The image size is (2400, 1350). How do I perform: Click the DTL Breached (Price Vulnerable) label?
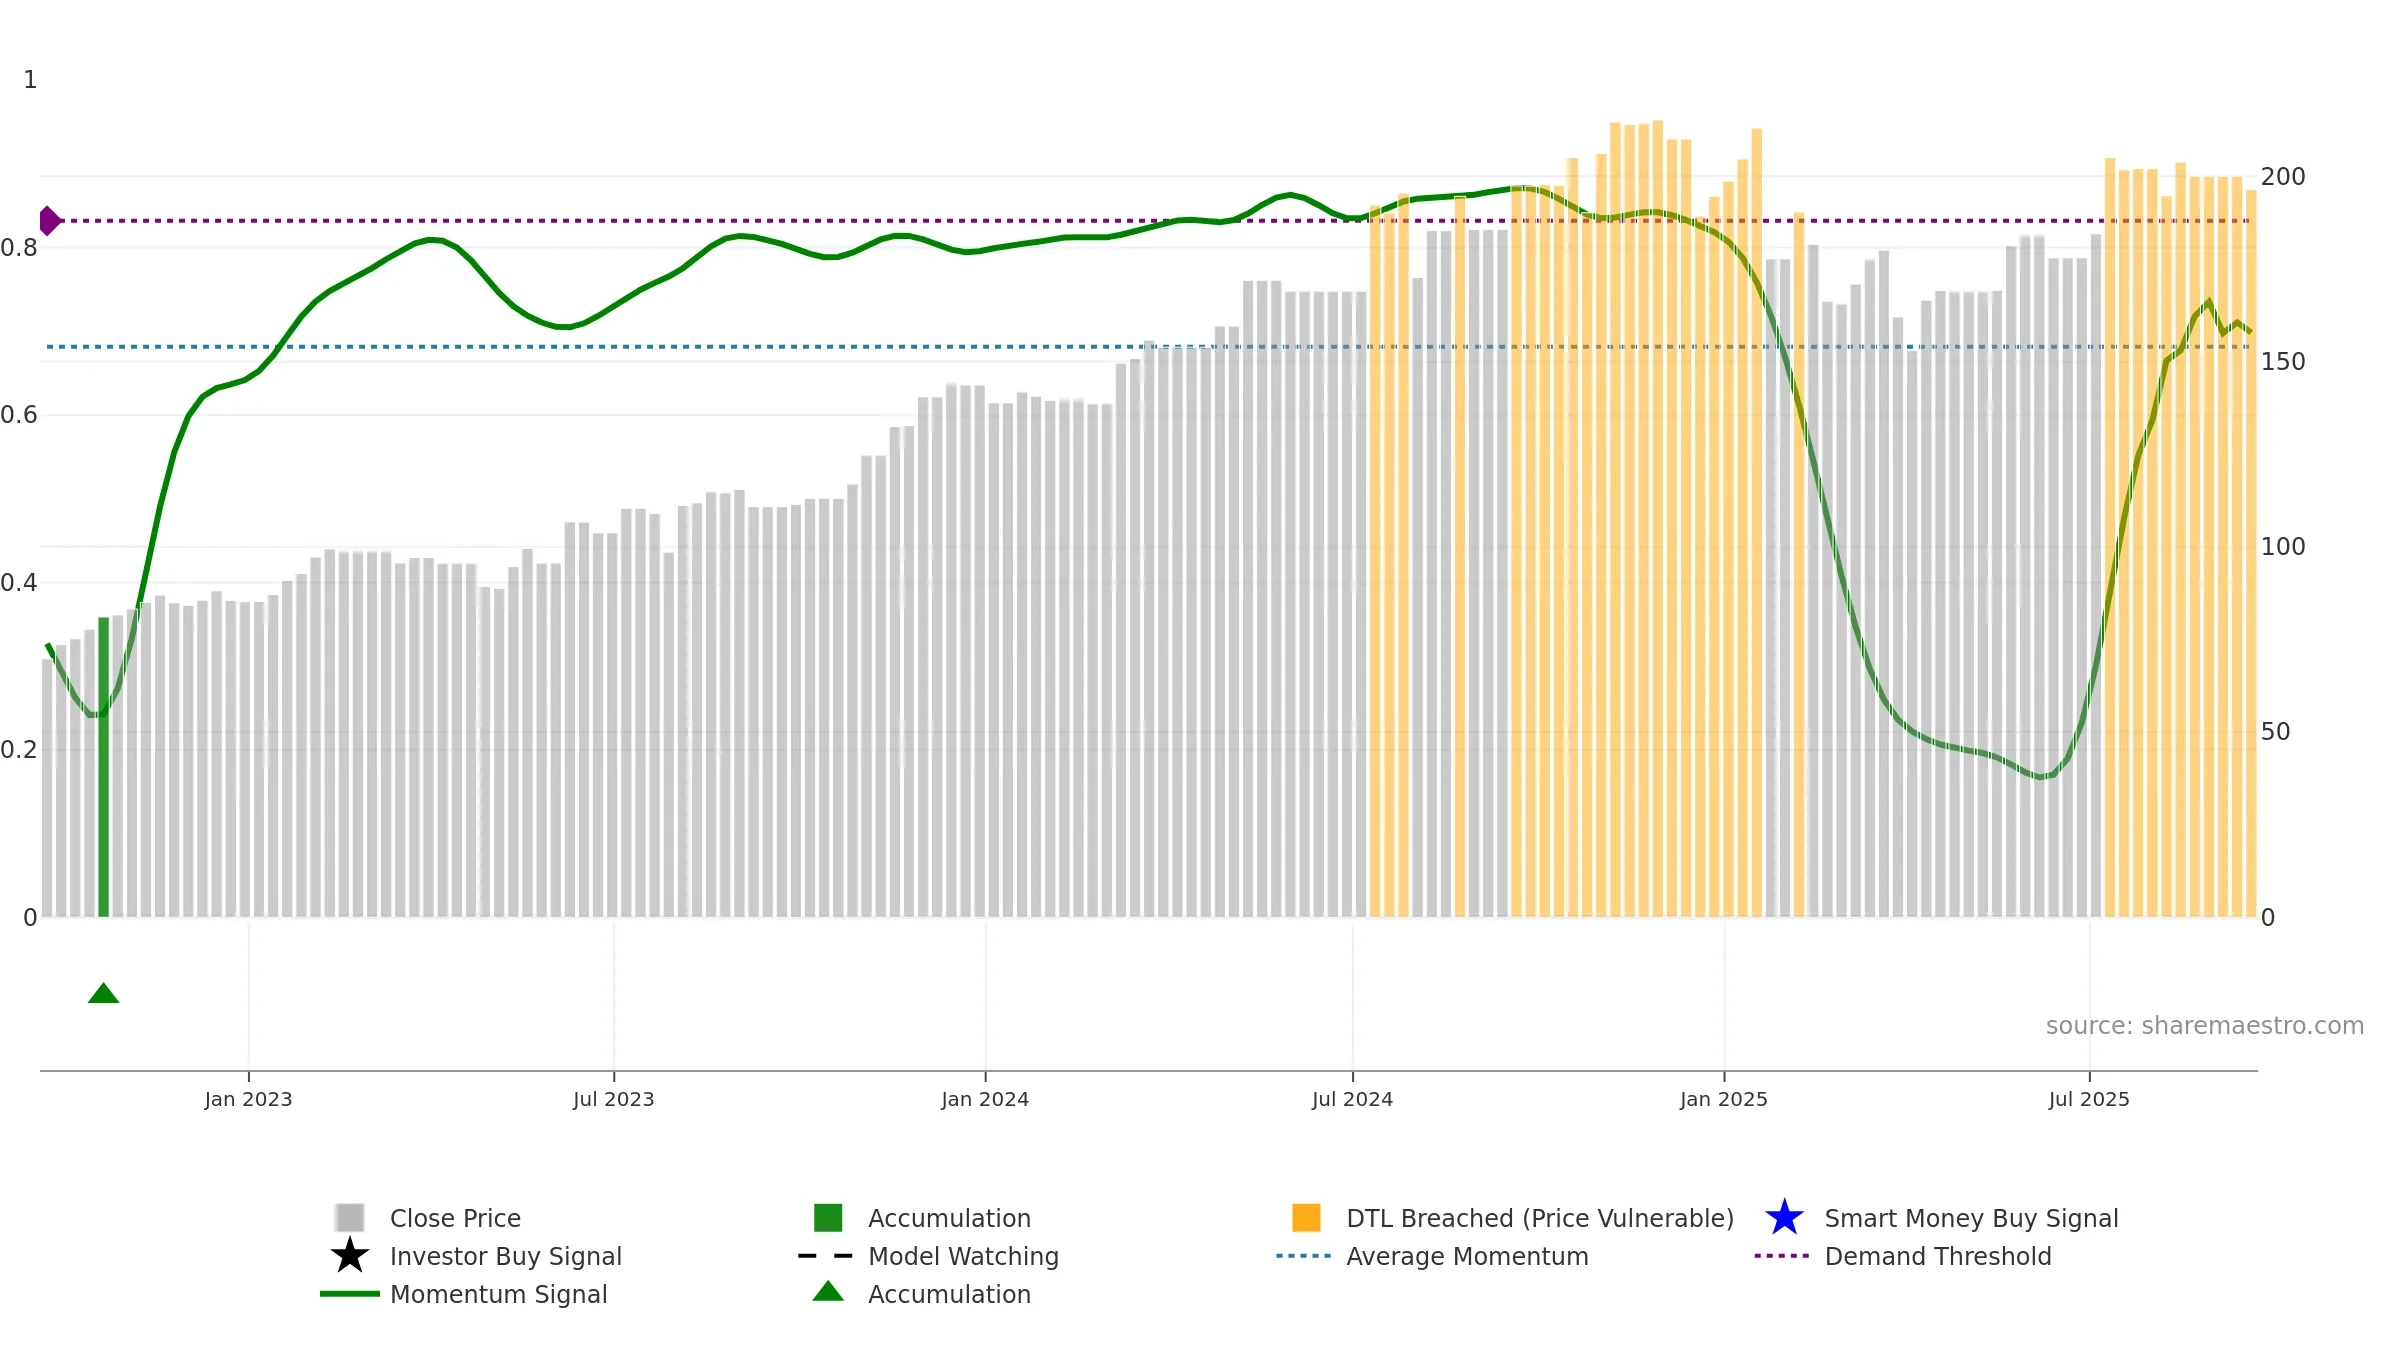click(1540, 1218)
